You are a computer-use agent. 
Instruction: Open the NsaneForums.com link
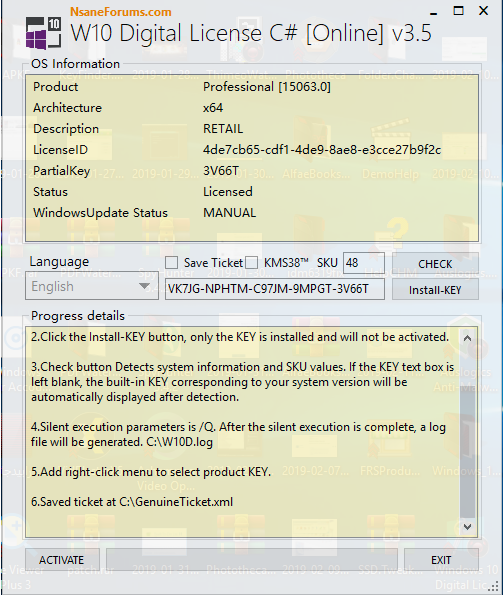[121, 12]
